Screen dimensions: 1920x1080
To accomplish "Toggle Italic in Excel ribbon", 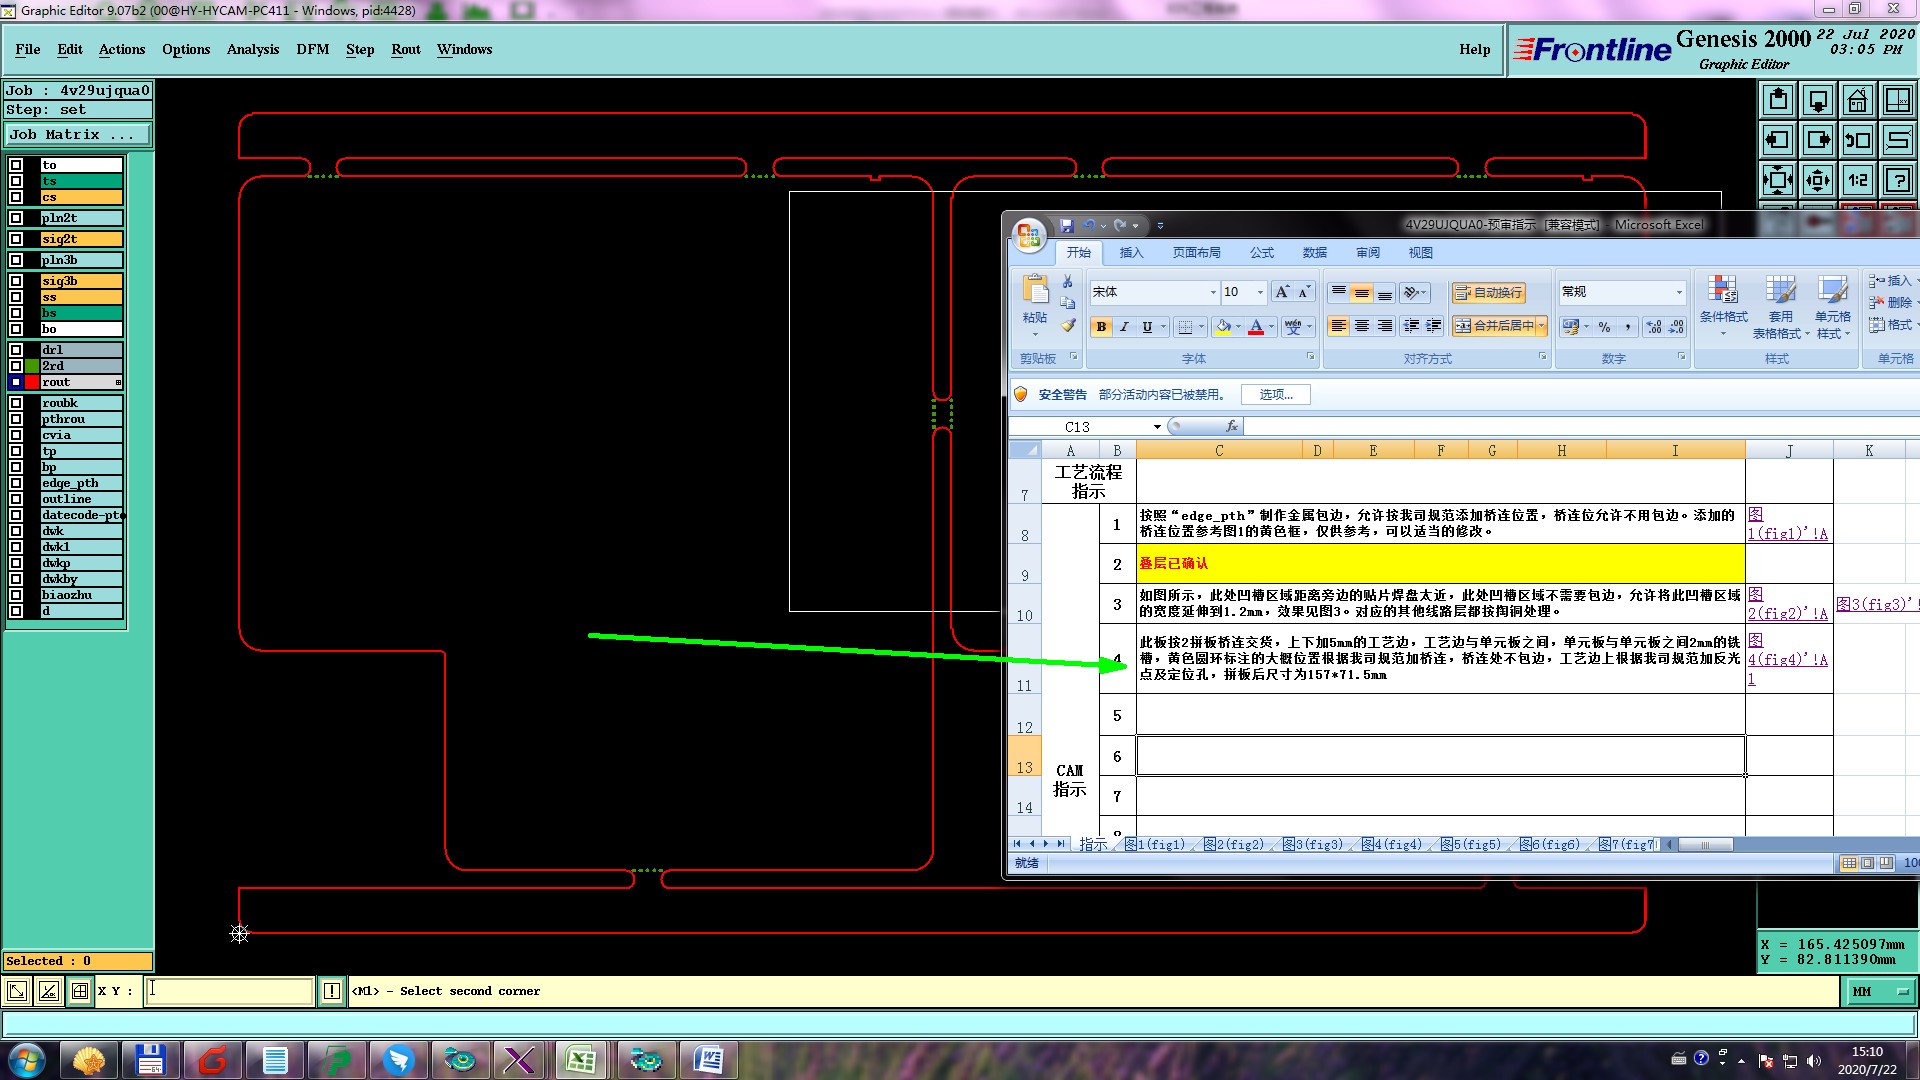I will pyautogui.click(x=1124, y=327).
